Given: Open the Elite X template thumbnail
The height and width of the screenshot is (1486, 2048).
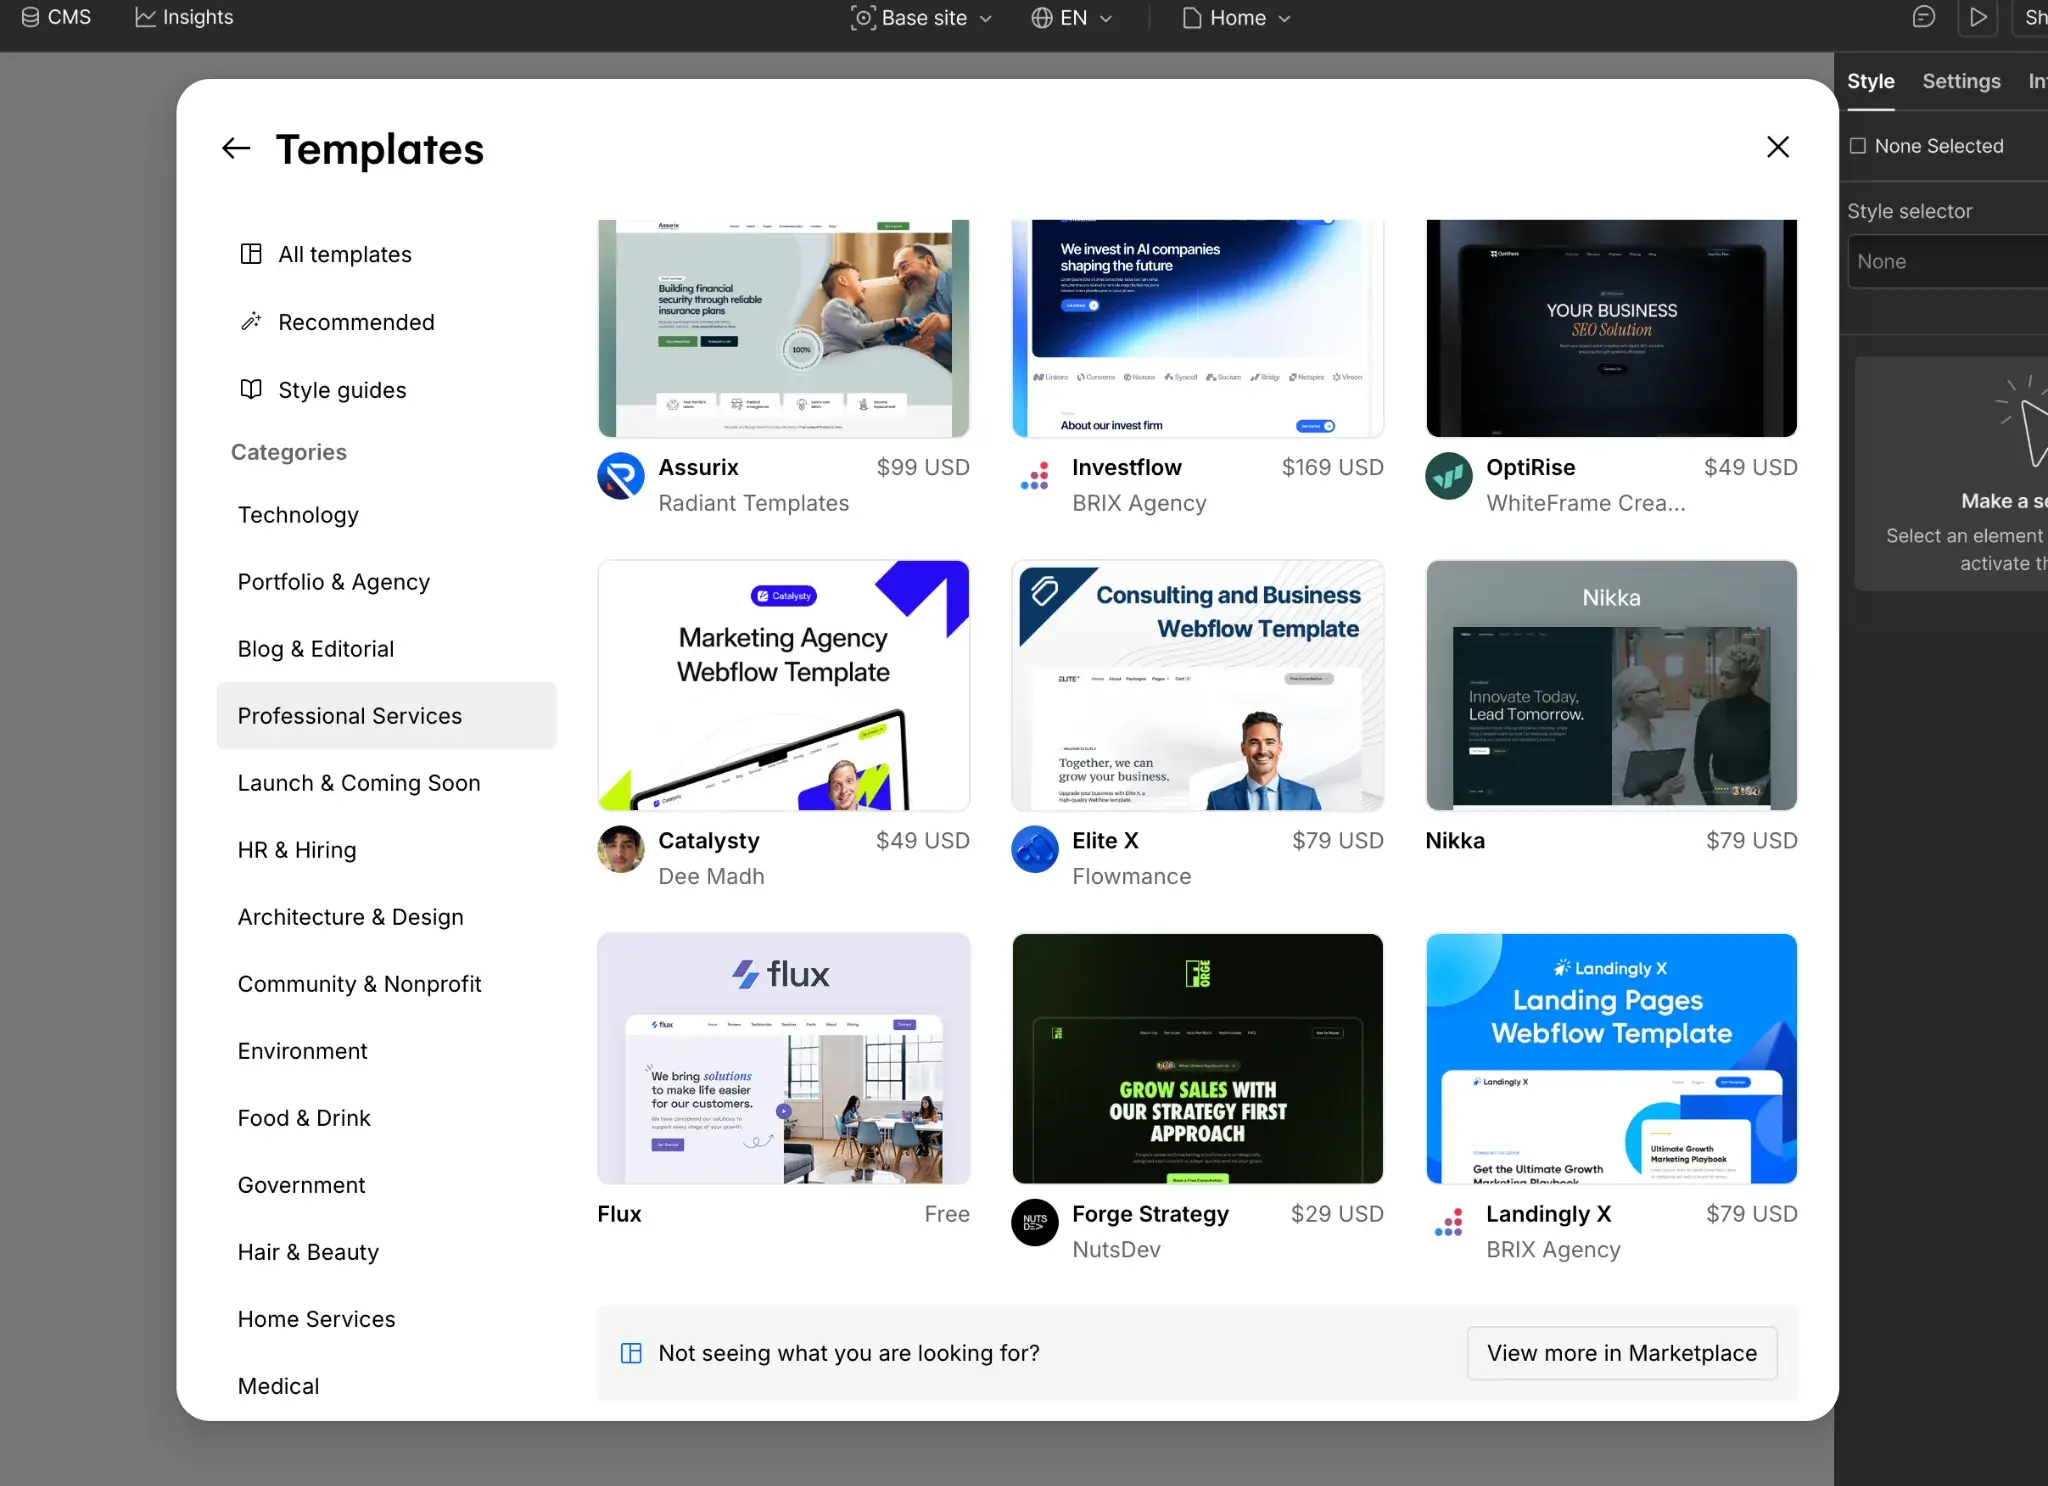Looking at the screenshot, I should [1197, 685].
